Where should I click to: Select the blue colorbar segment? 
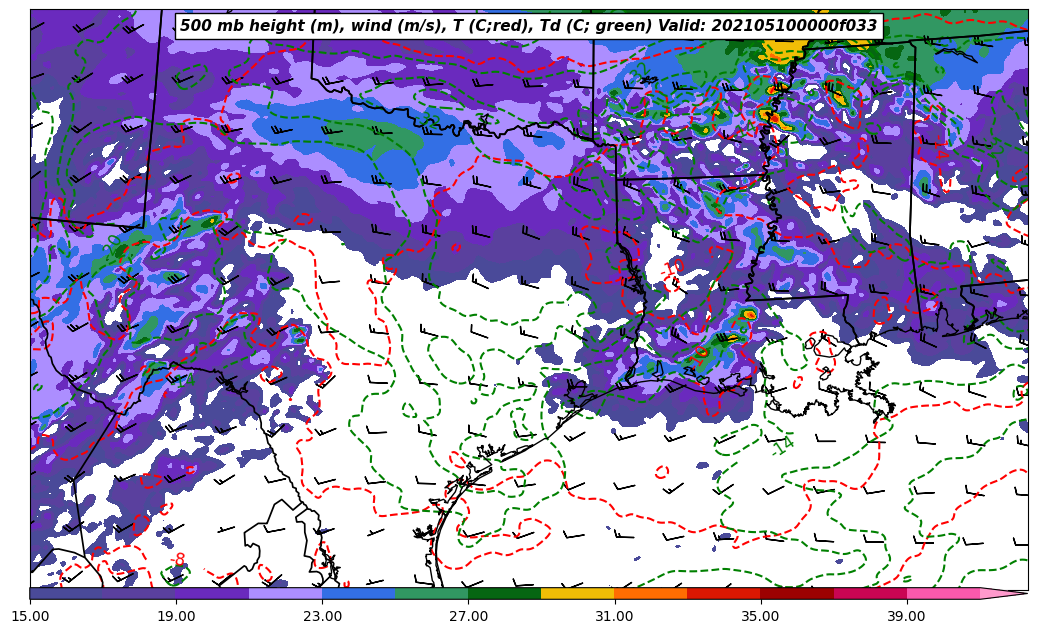point(358,593)
